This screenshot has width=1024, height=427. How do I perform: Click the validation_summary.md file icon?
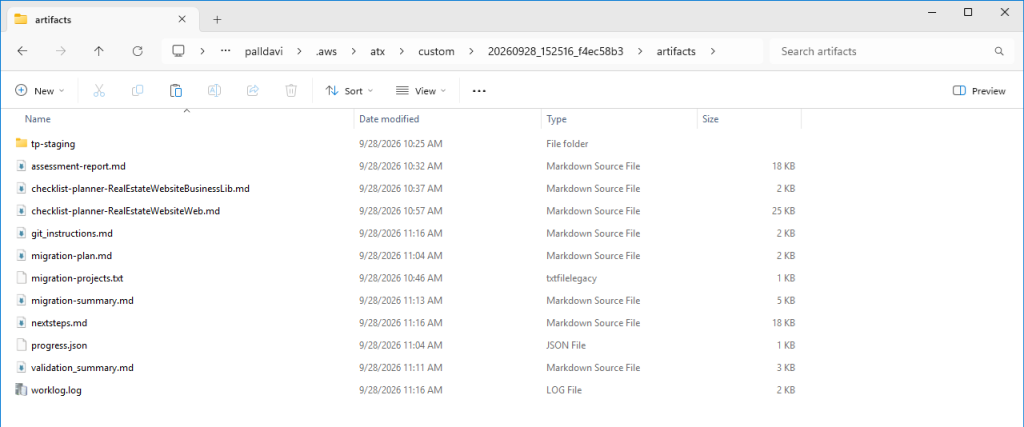pyautogui.click(x=21, y=368)
